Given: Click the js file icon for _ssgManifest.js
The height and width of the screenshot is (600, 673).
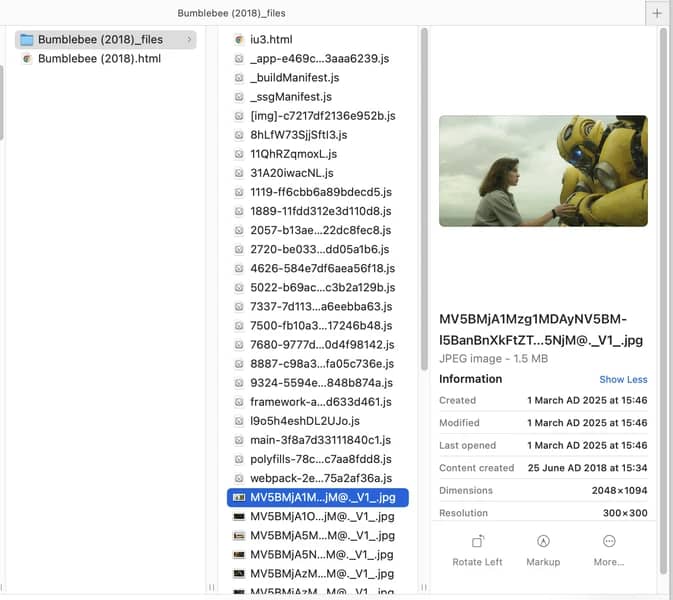Looking at the screenshot, I should (239, 97).
